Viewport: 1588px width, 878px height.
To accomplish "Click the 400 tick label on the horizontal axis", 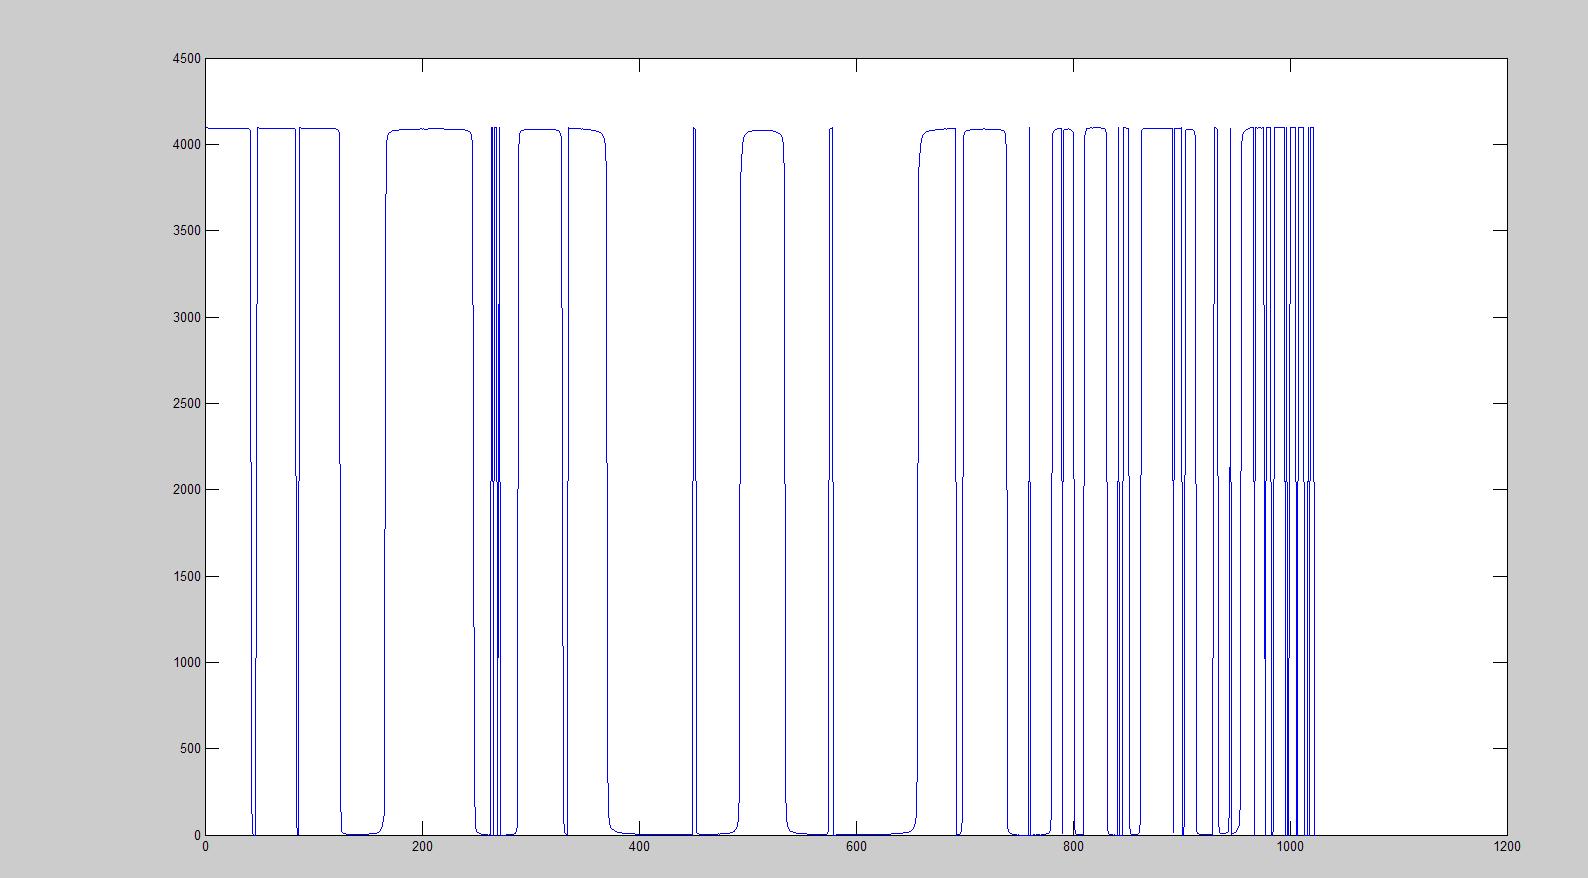I will [639, 847].
